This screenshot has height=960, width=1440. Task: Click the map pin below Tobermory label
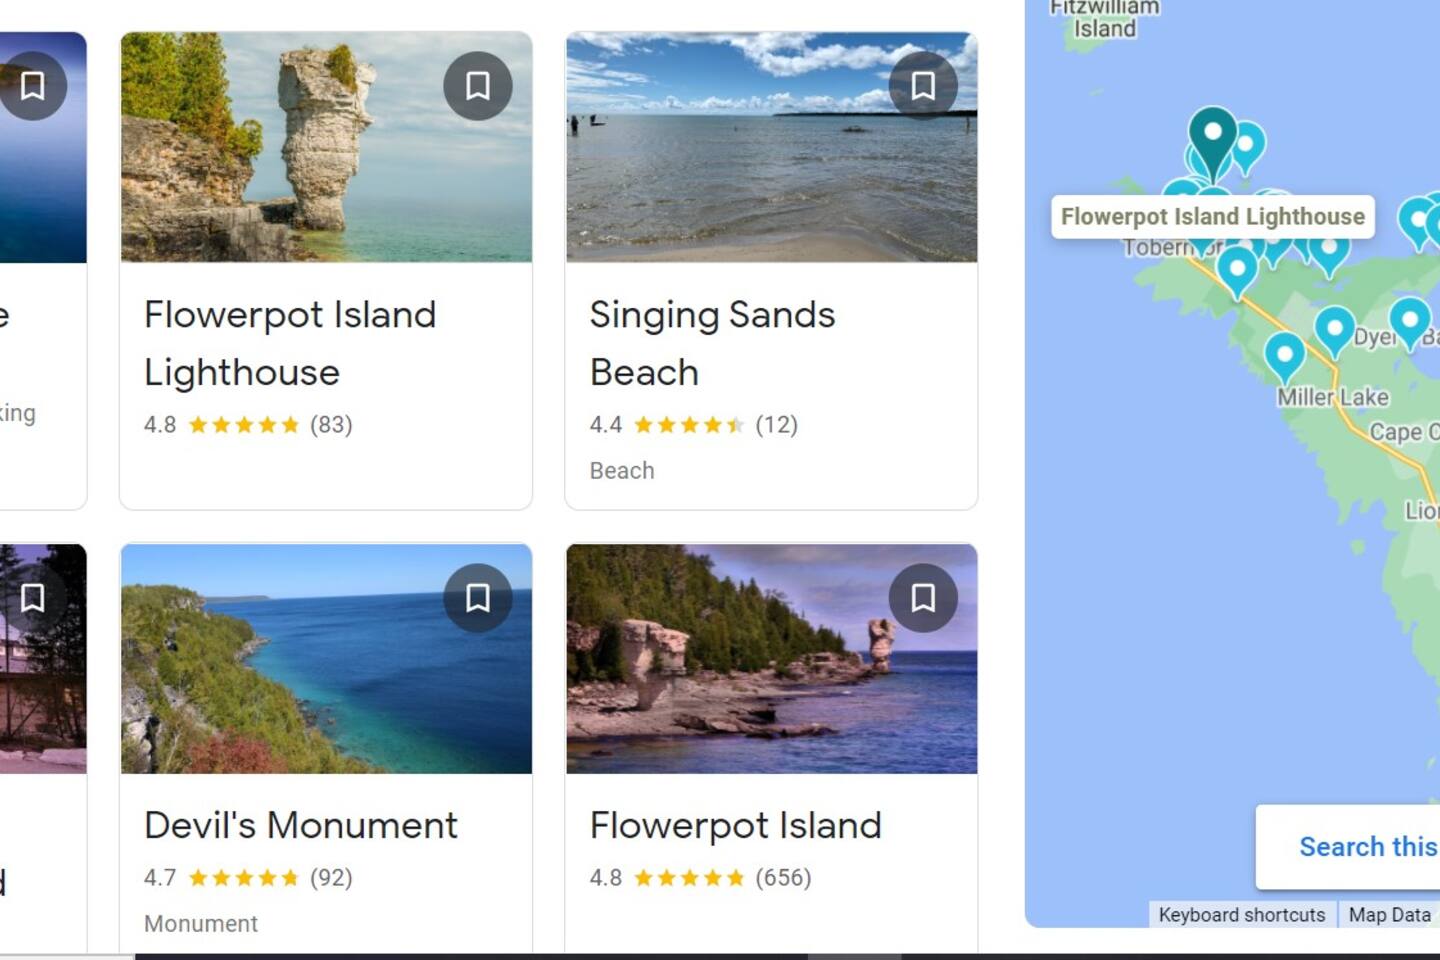point(1237,269)
